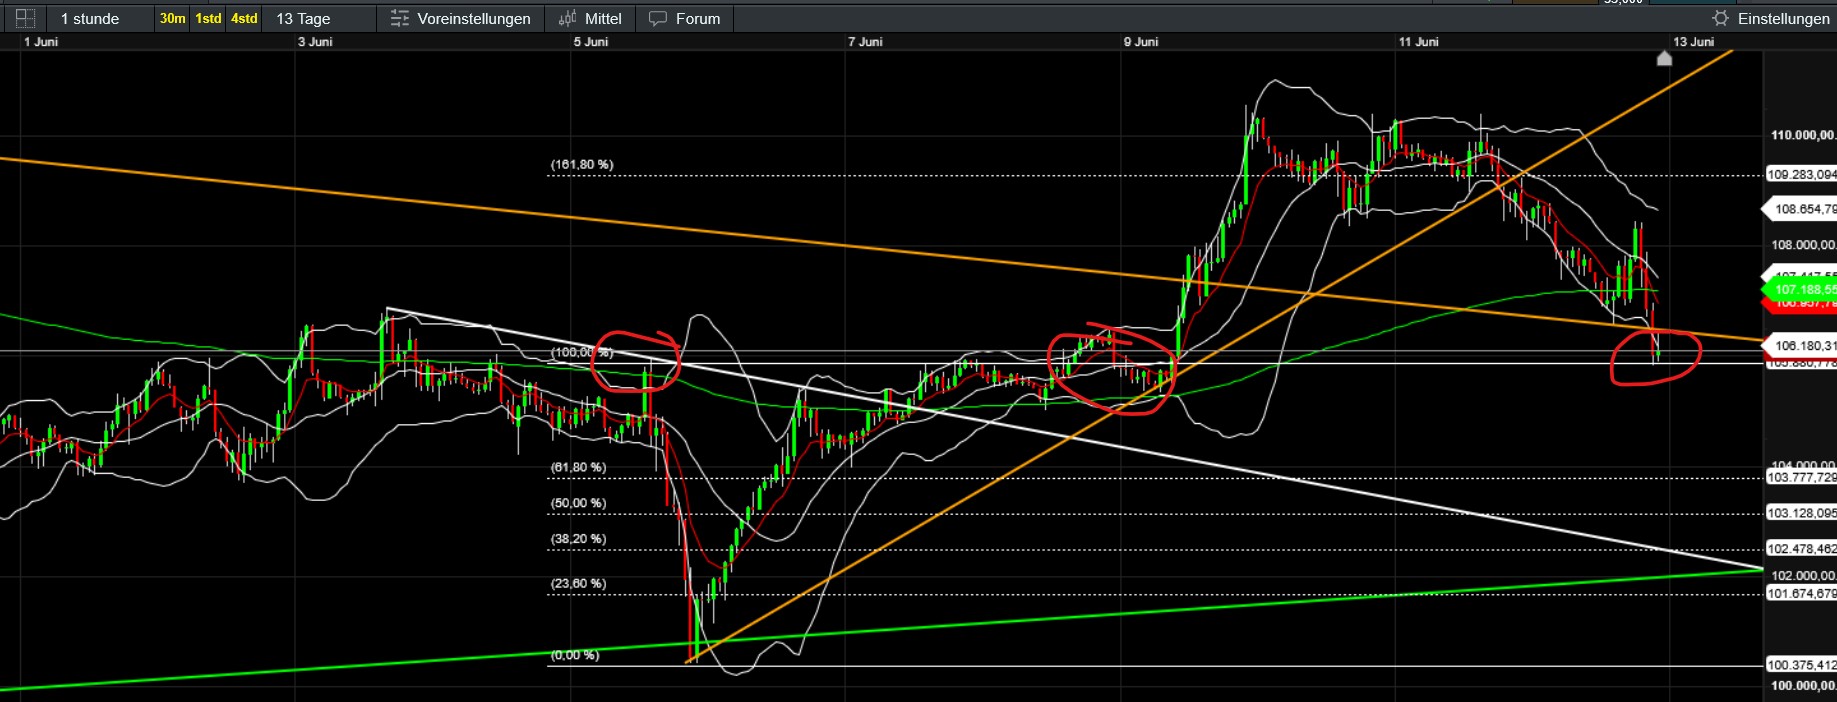Open Einstellungen via the gear icon
Viewport: 1837px width, 702px height.
point(1720,18)
